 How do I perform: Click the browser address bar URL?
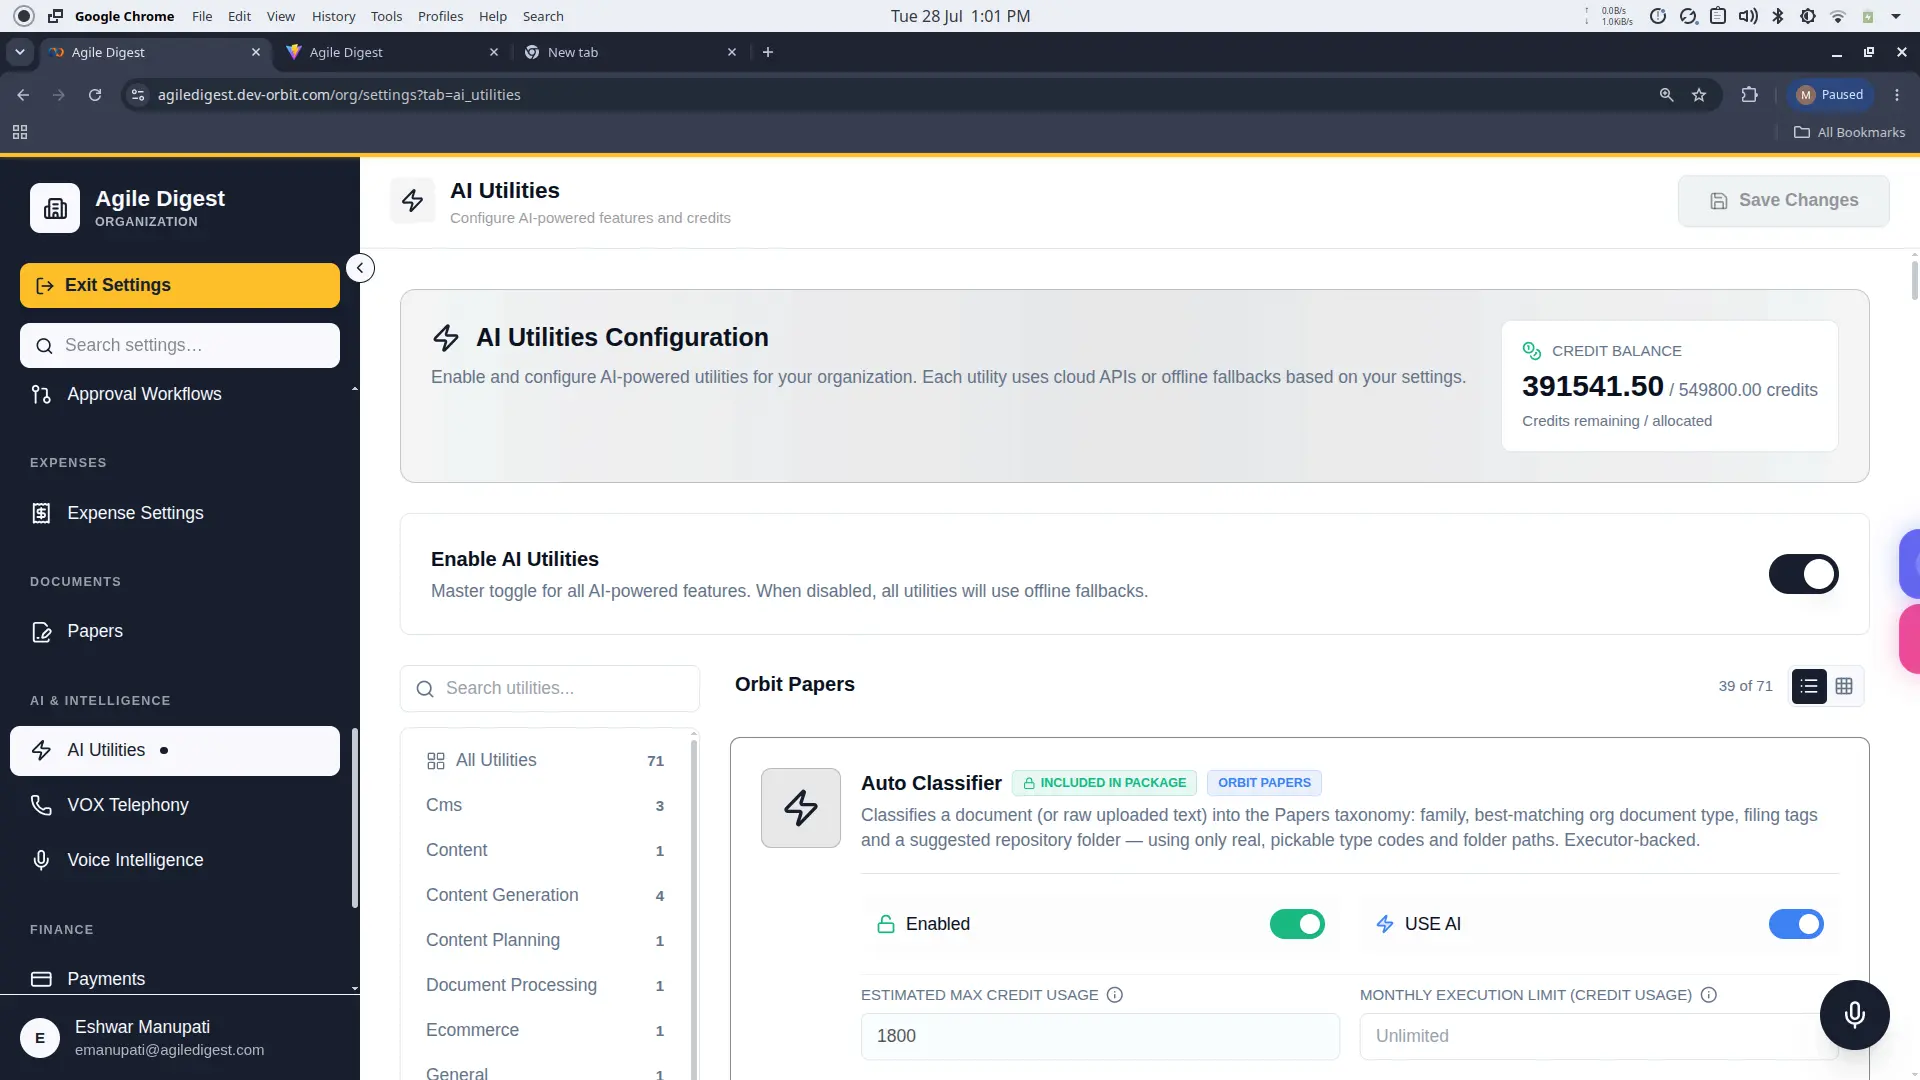[339, 95]
